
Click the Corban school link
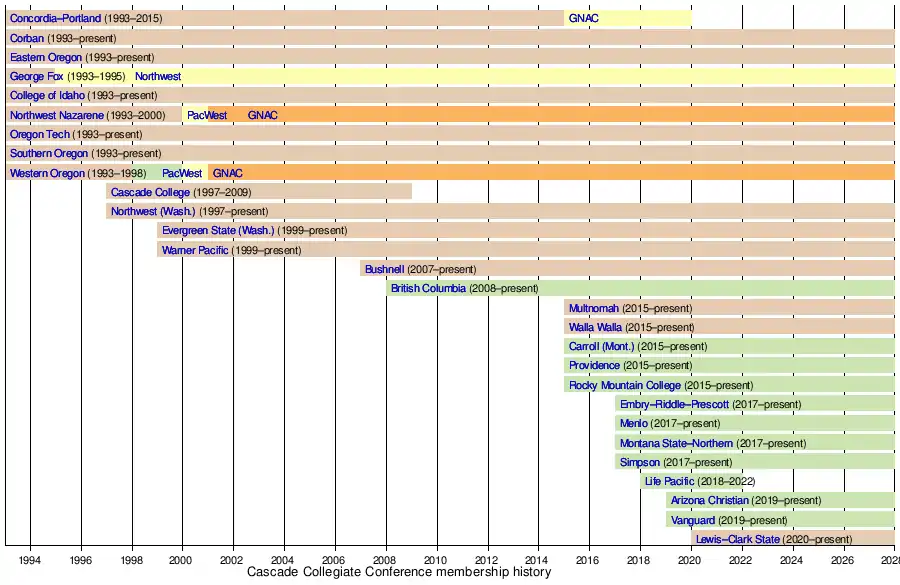[27, 38]
